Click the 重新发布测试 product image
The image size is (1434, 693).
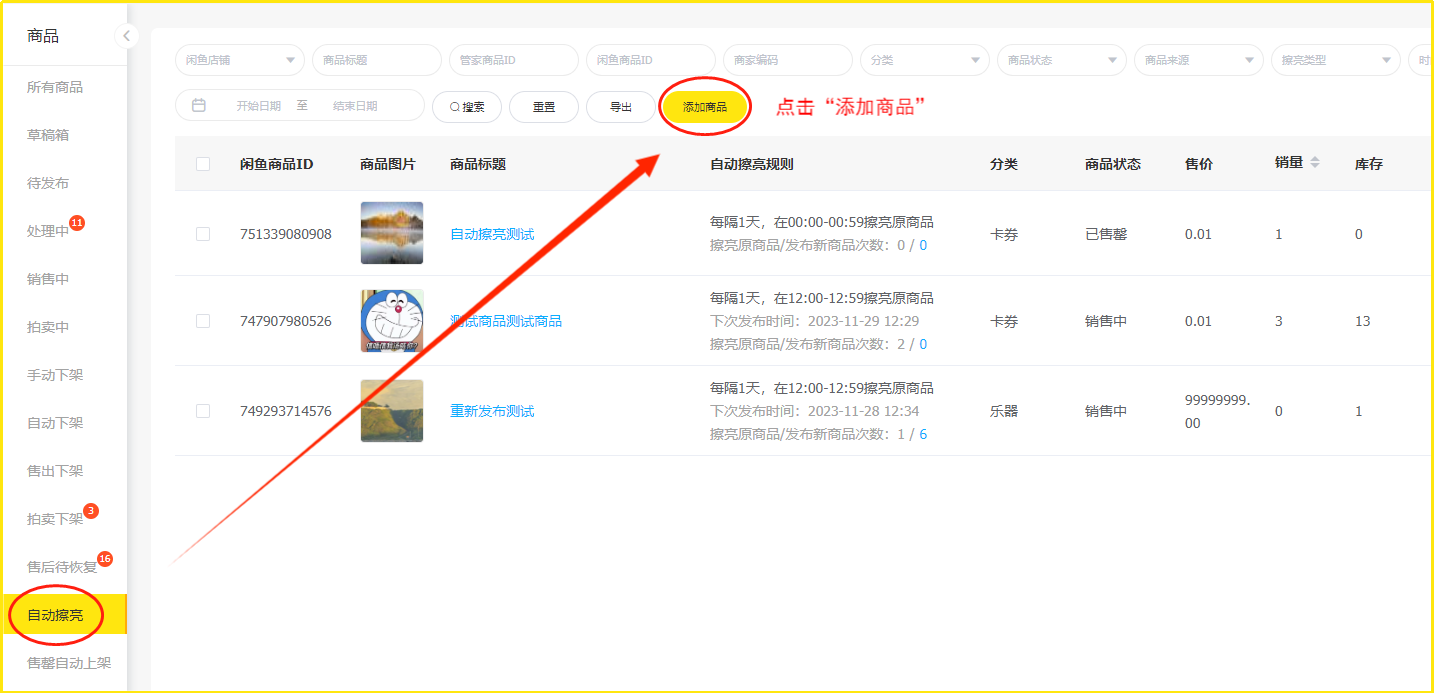click(391, 411)
